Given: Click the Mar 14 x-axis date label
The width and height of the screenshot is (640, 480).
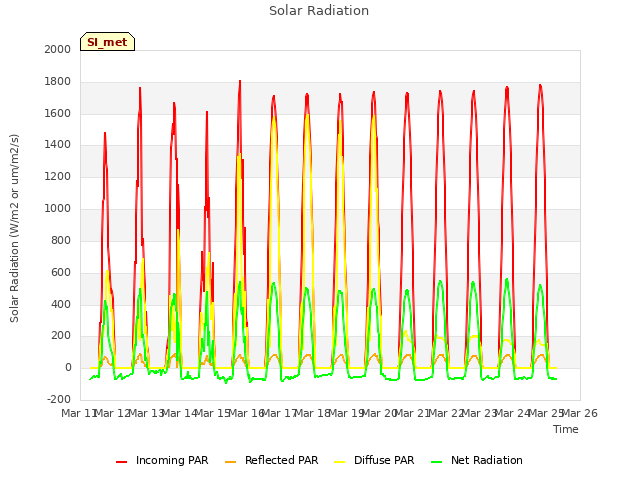Looking at the screenshot, I should pos(179,413).
